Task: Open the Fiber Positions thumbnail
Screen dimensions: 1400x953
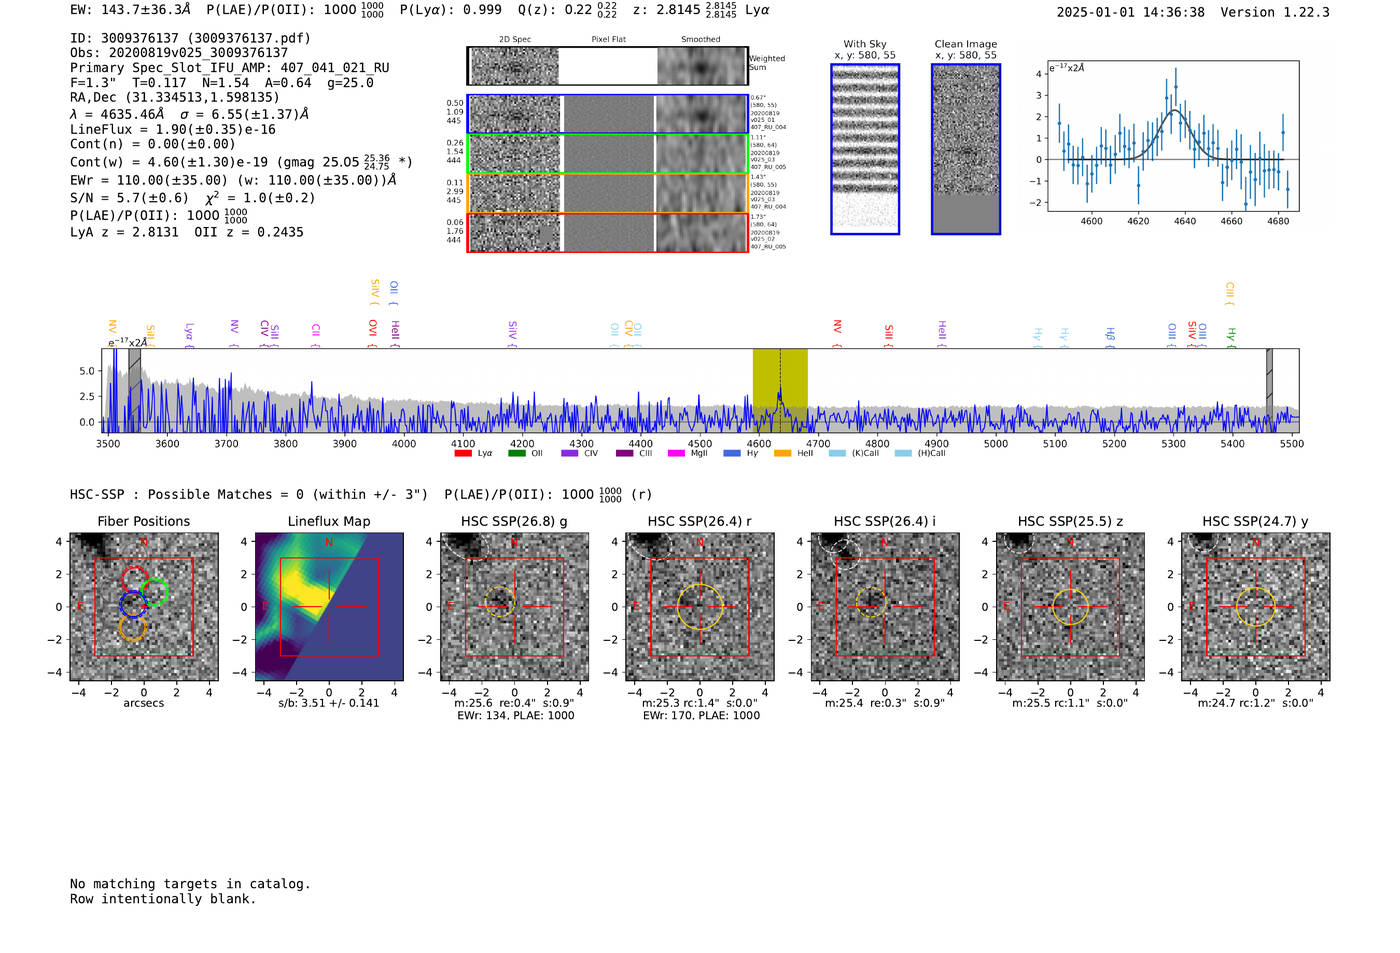Action: tap(144, 607)
